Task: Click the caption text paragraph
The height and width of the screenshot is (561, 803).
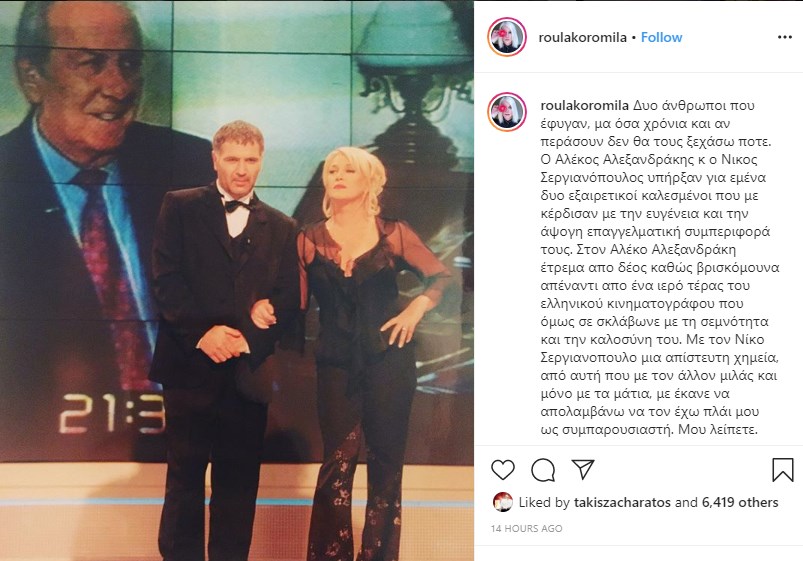Action: click(x=660, y=267)
